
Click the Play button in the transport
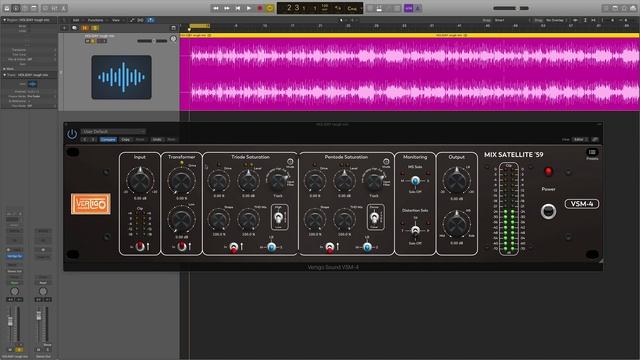[x=249, y=8]
